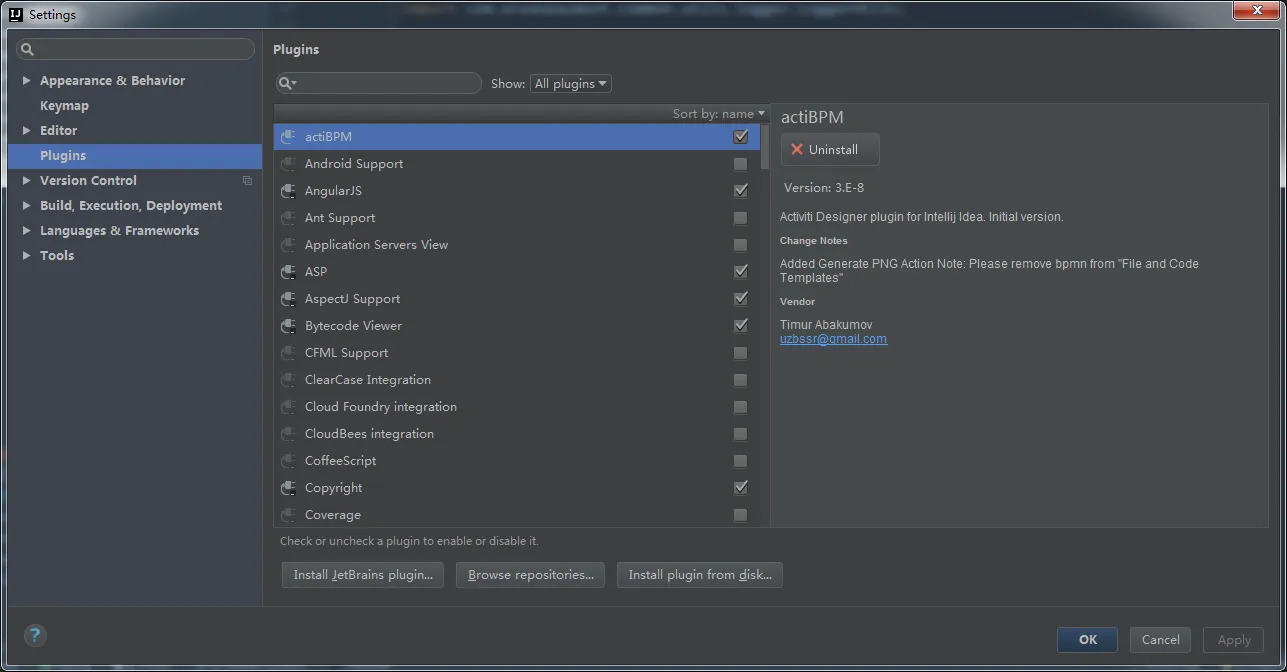This screenshot has width=1287, height=672.
Task: Click the Android Support plugin icon
Action: [288, 164]
